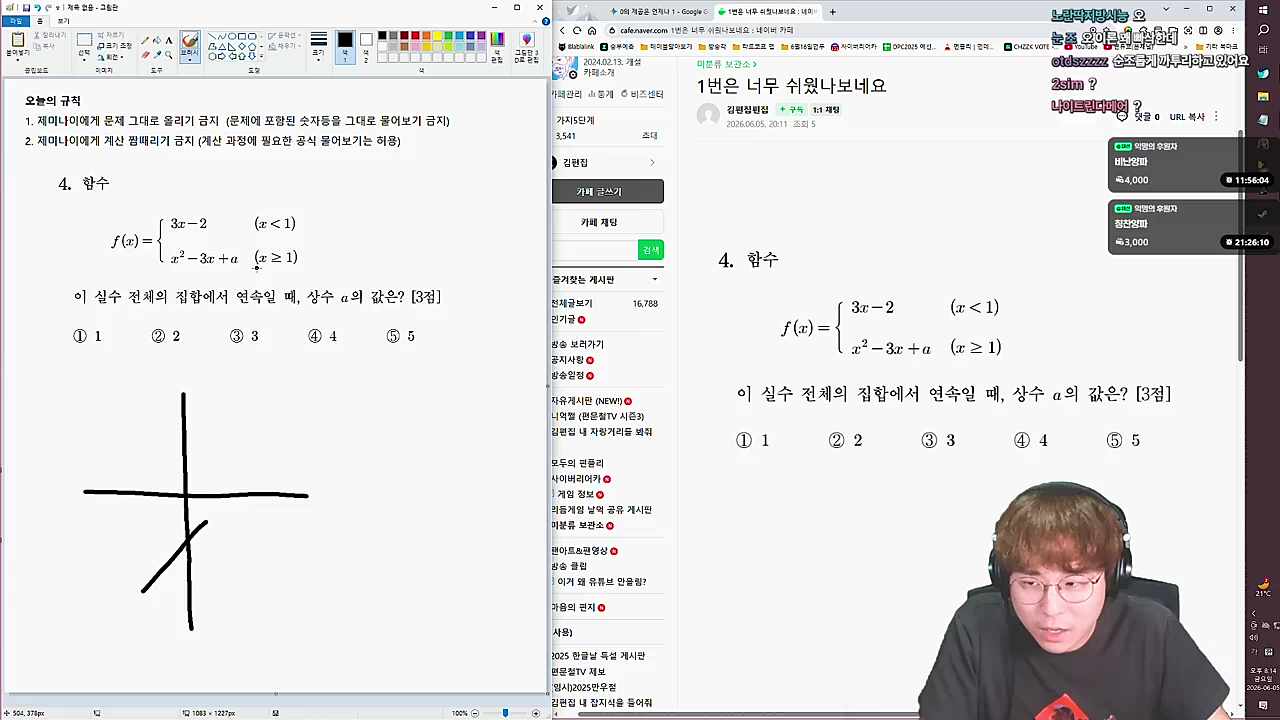Screen dimensions: 1280x720
Task: Click the green 검색 search button
Action: (x=651, y=250)
